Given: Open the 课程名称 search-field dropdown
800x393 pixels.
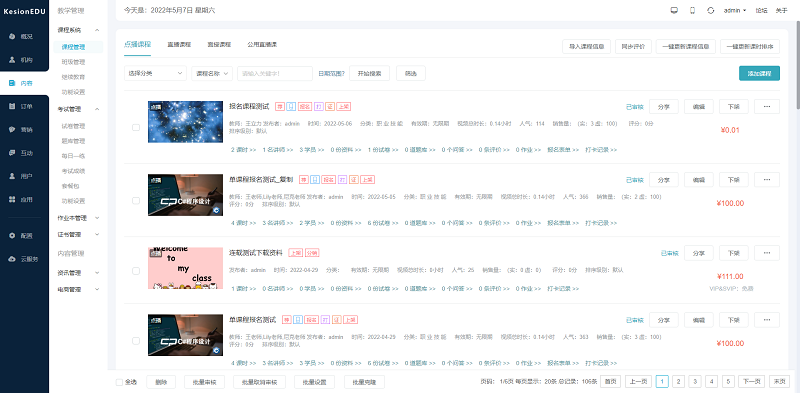Looking at the screenshot, I should (212, 73).
